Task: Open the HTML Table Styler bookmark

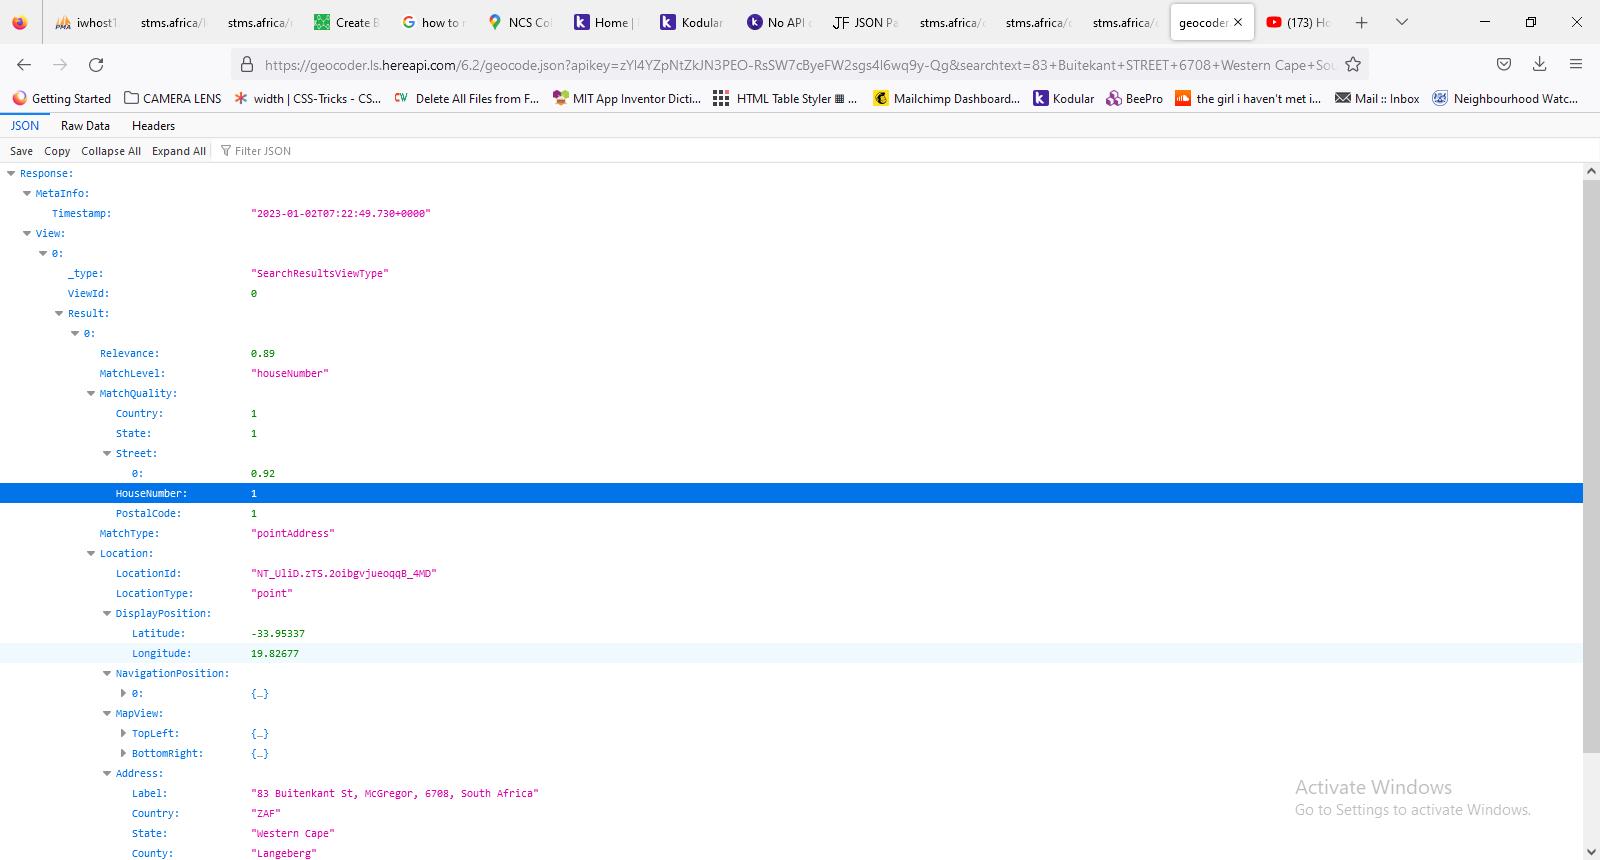Action: tap(785, 99)
